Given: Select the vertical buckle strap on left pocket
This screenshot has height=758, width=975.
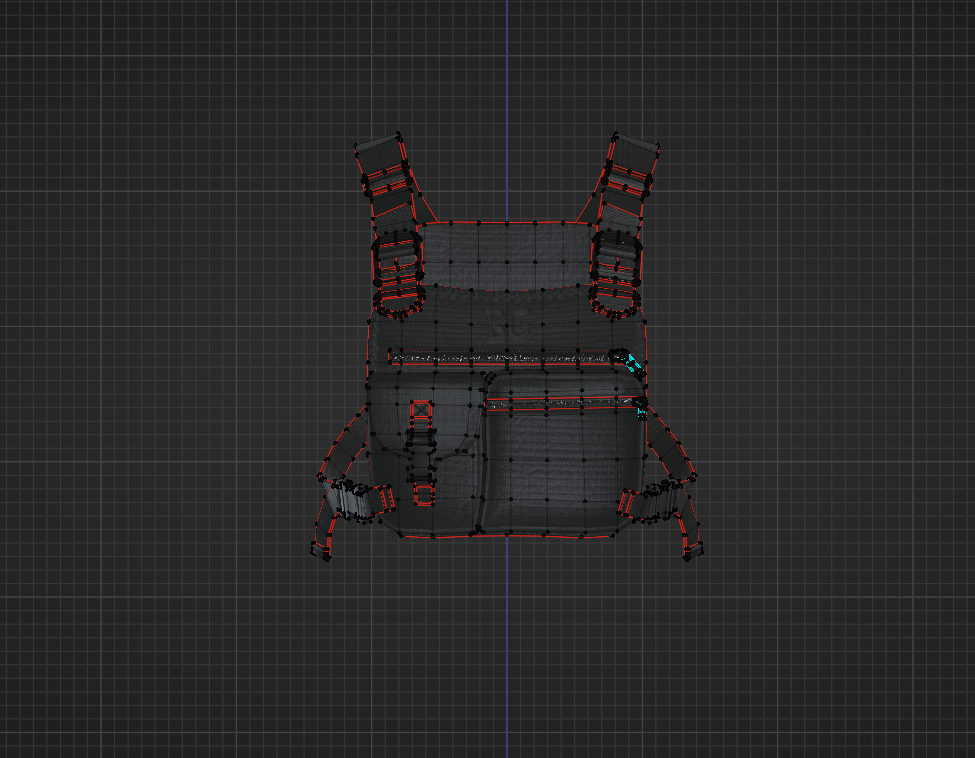Looking at the screenshot, I should [422, 452].
